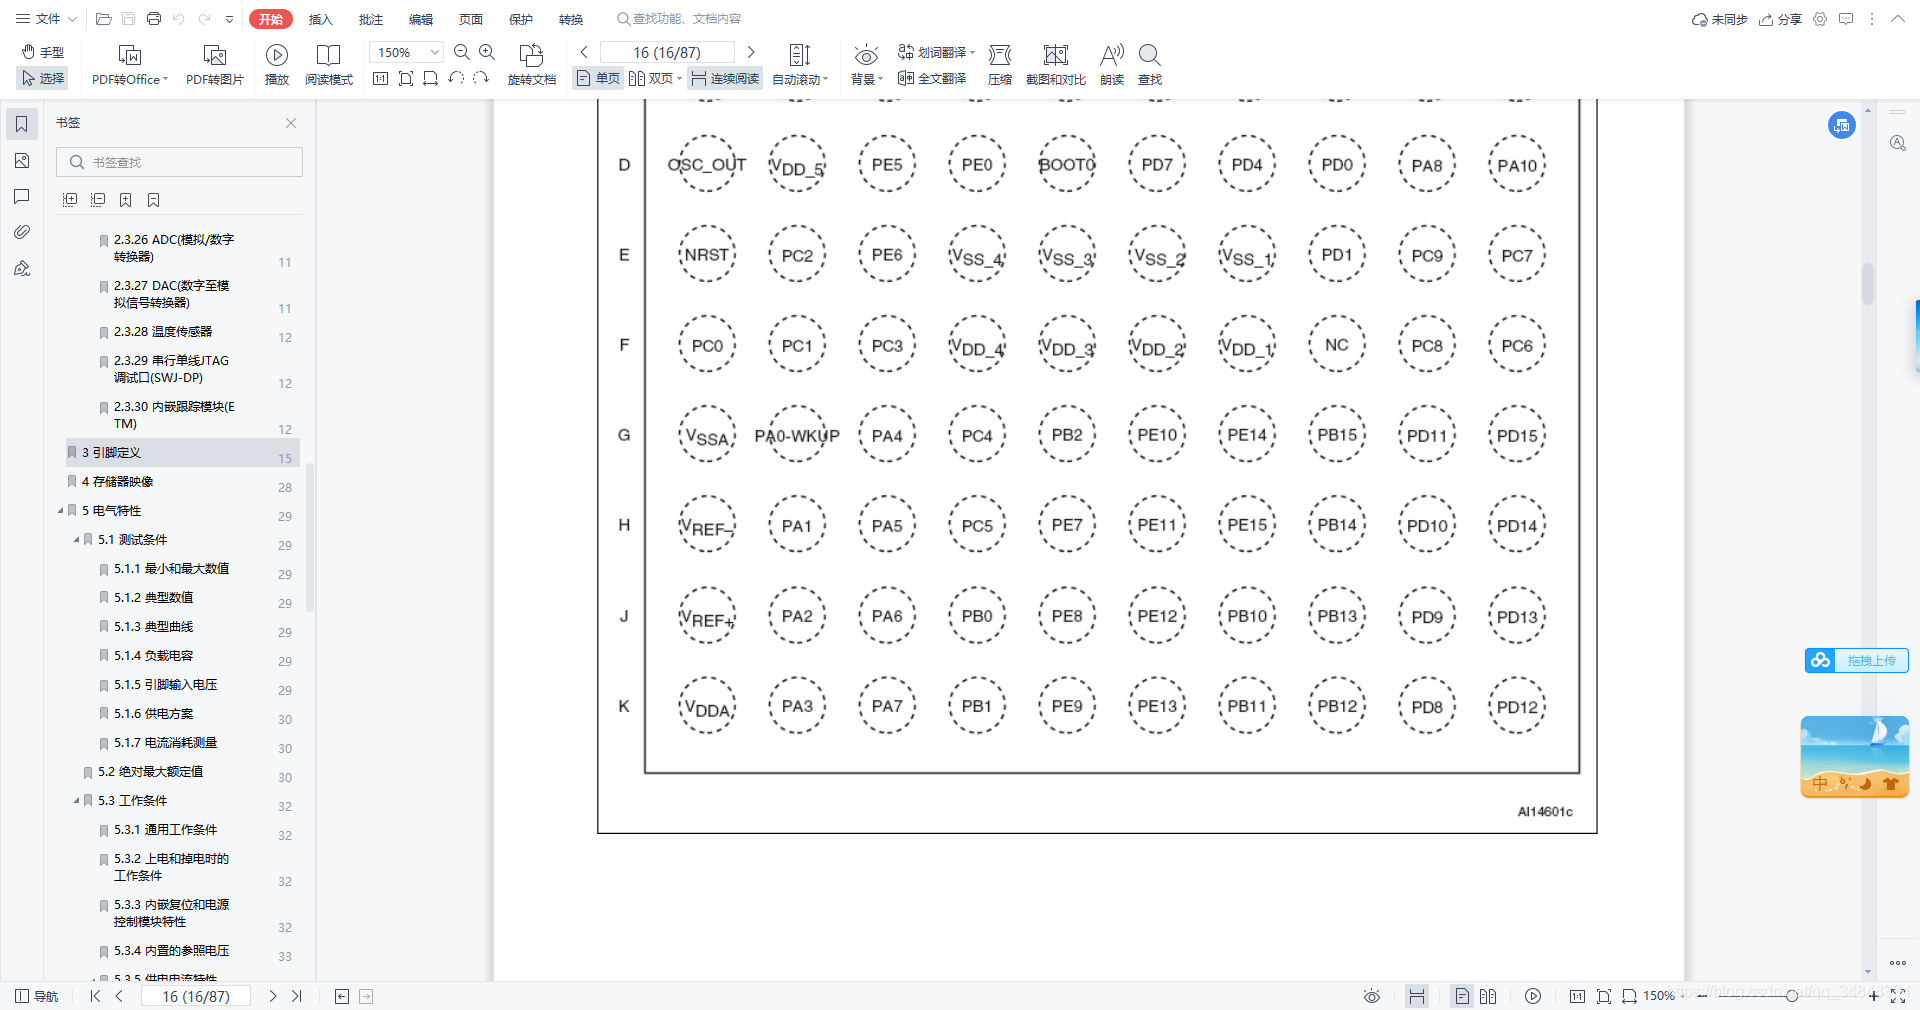Enter reading mode (阅读模式)

tap(329, 65)
